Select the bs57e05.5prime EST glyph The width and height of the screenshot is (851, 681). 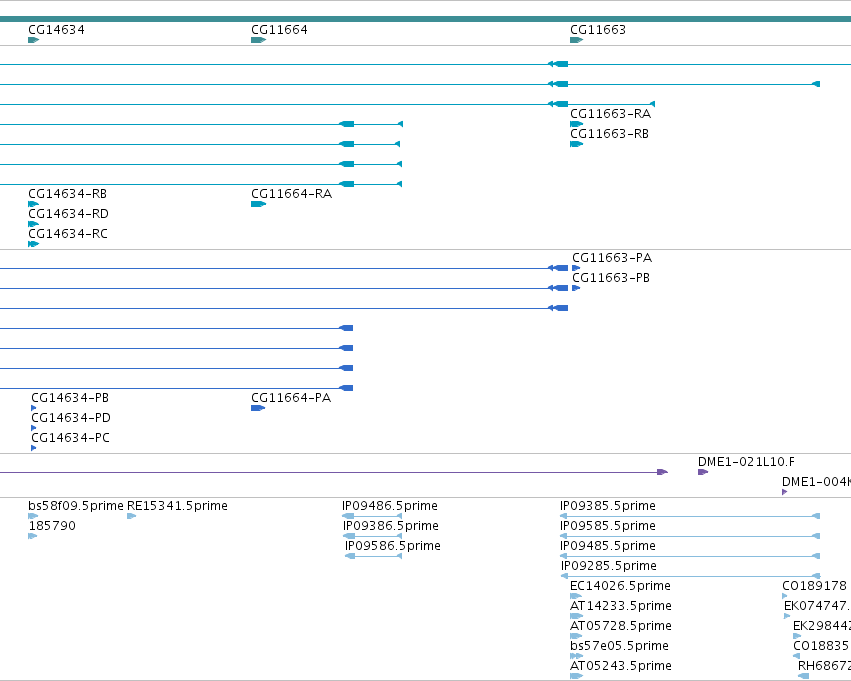click(576, 656)
